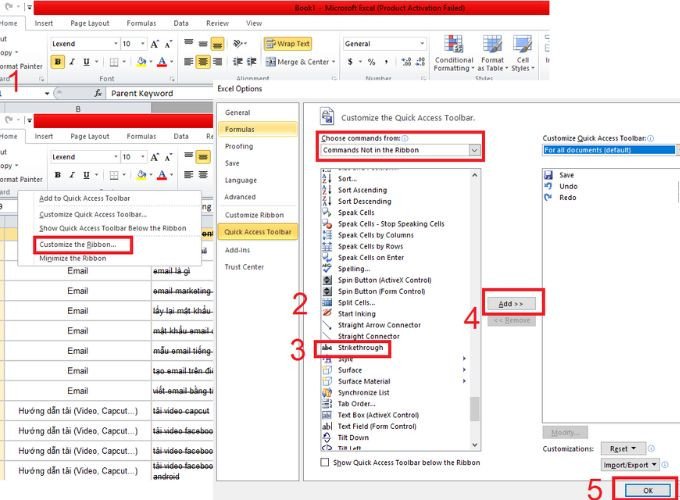Open Cell Styles

tap(523, 53)
